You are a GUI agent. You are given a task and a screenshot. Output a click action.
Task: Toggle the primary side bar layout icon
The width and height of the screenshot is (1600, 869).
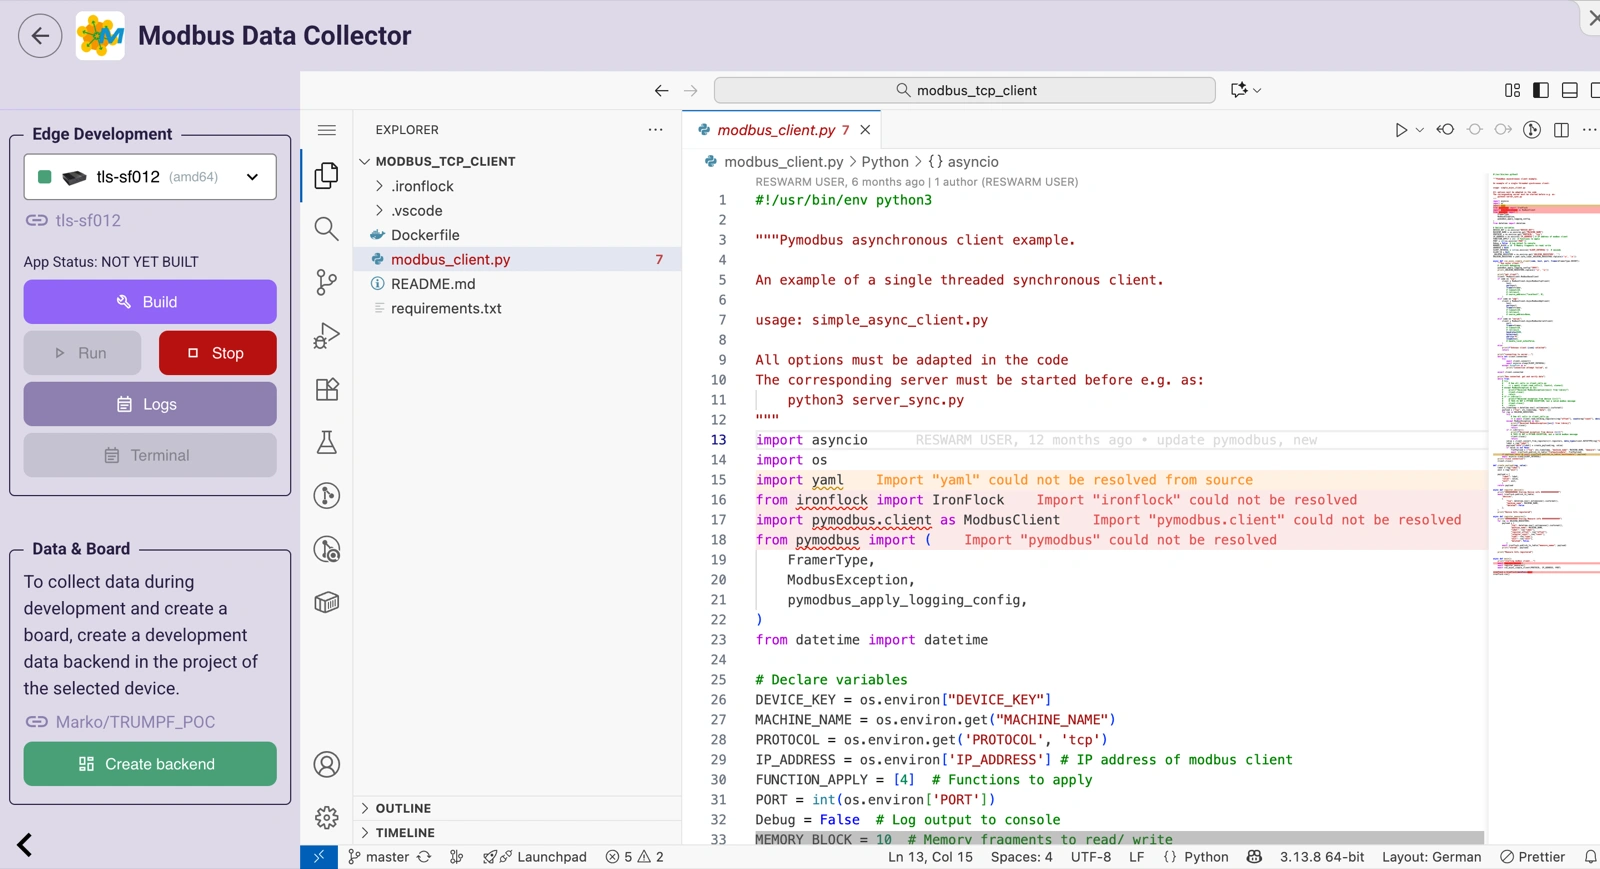[1541, 90]
